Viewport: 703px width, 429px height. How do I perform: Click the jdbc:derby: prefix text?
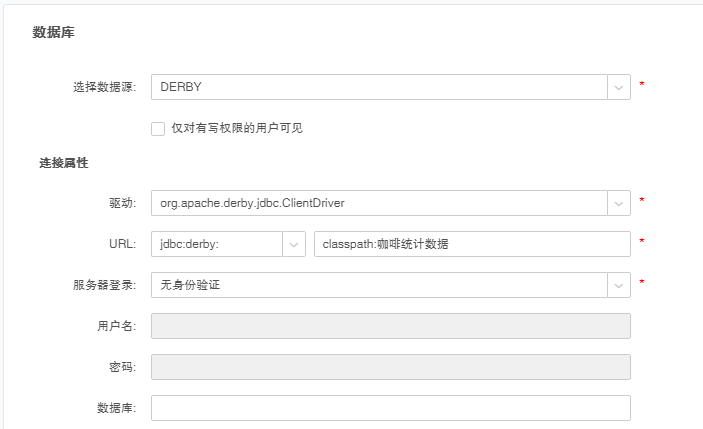point(188,244)
